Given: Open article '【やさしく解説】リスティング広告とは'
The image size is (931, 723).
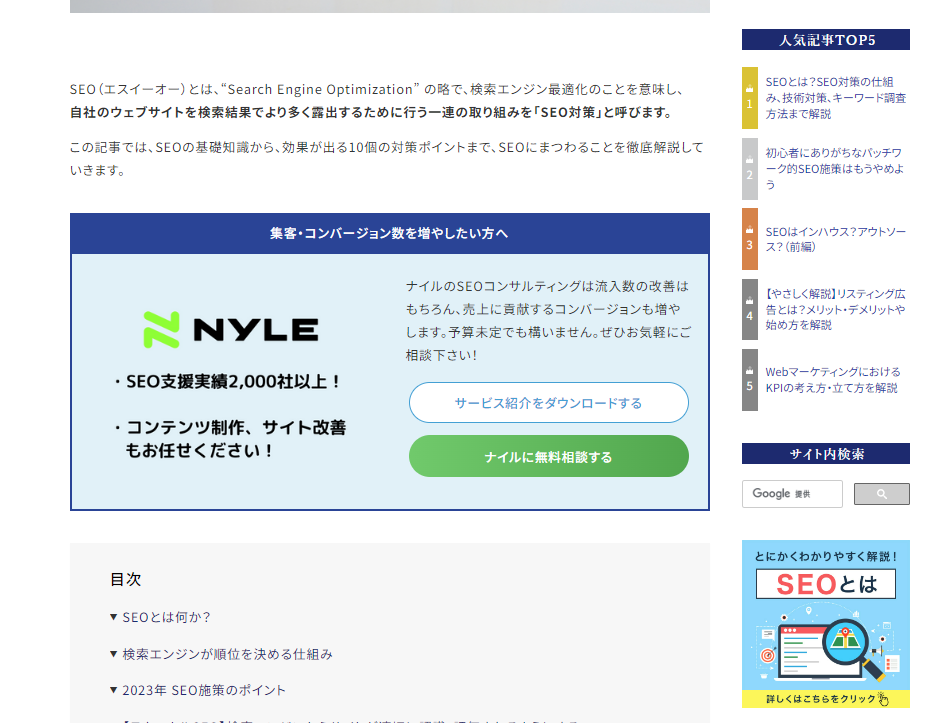Looking at the screenshot, I should (x=835, y=309).
